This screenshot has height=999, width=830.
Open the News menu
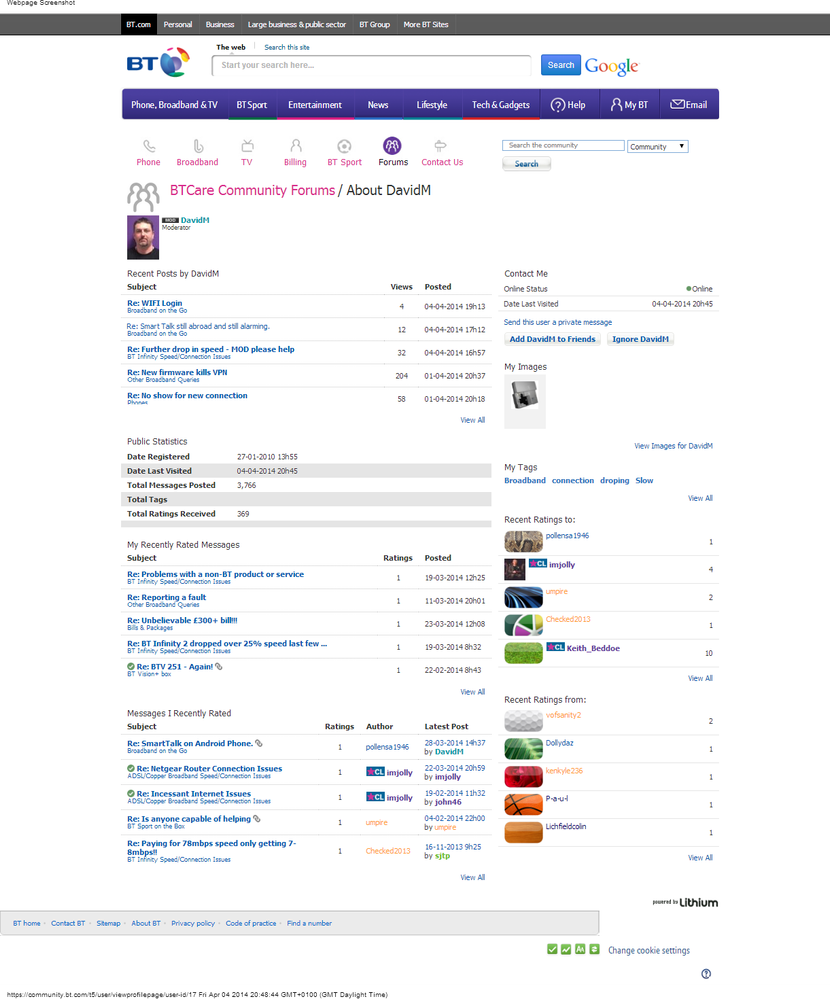tap(378, 104)
